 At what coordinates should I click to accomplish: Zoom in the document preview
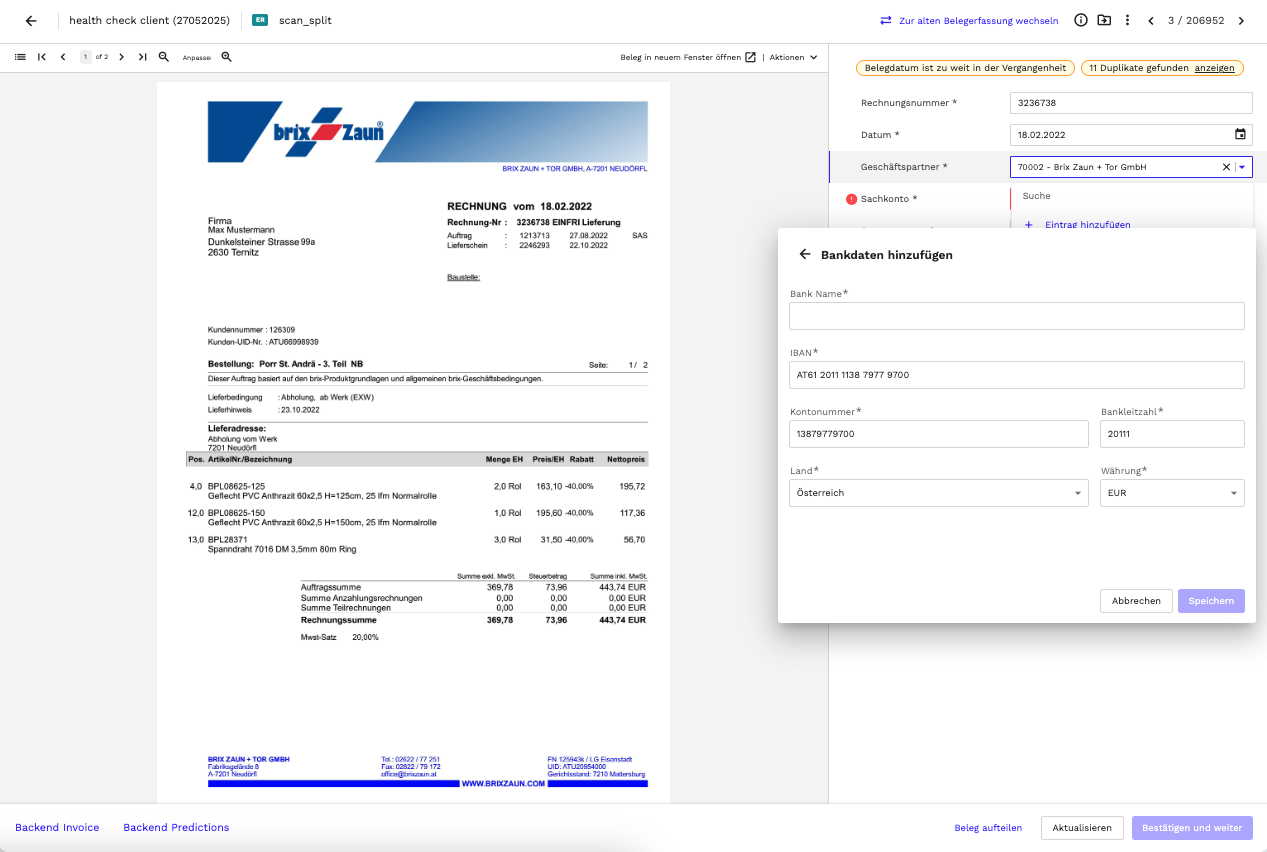[227, 57]
